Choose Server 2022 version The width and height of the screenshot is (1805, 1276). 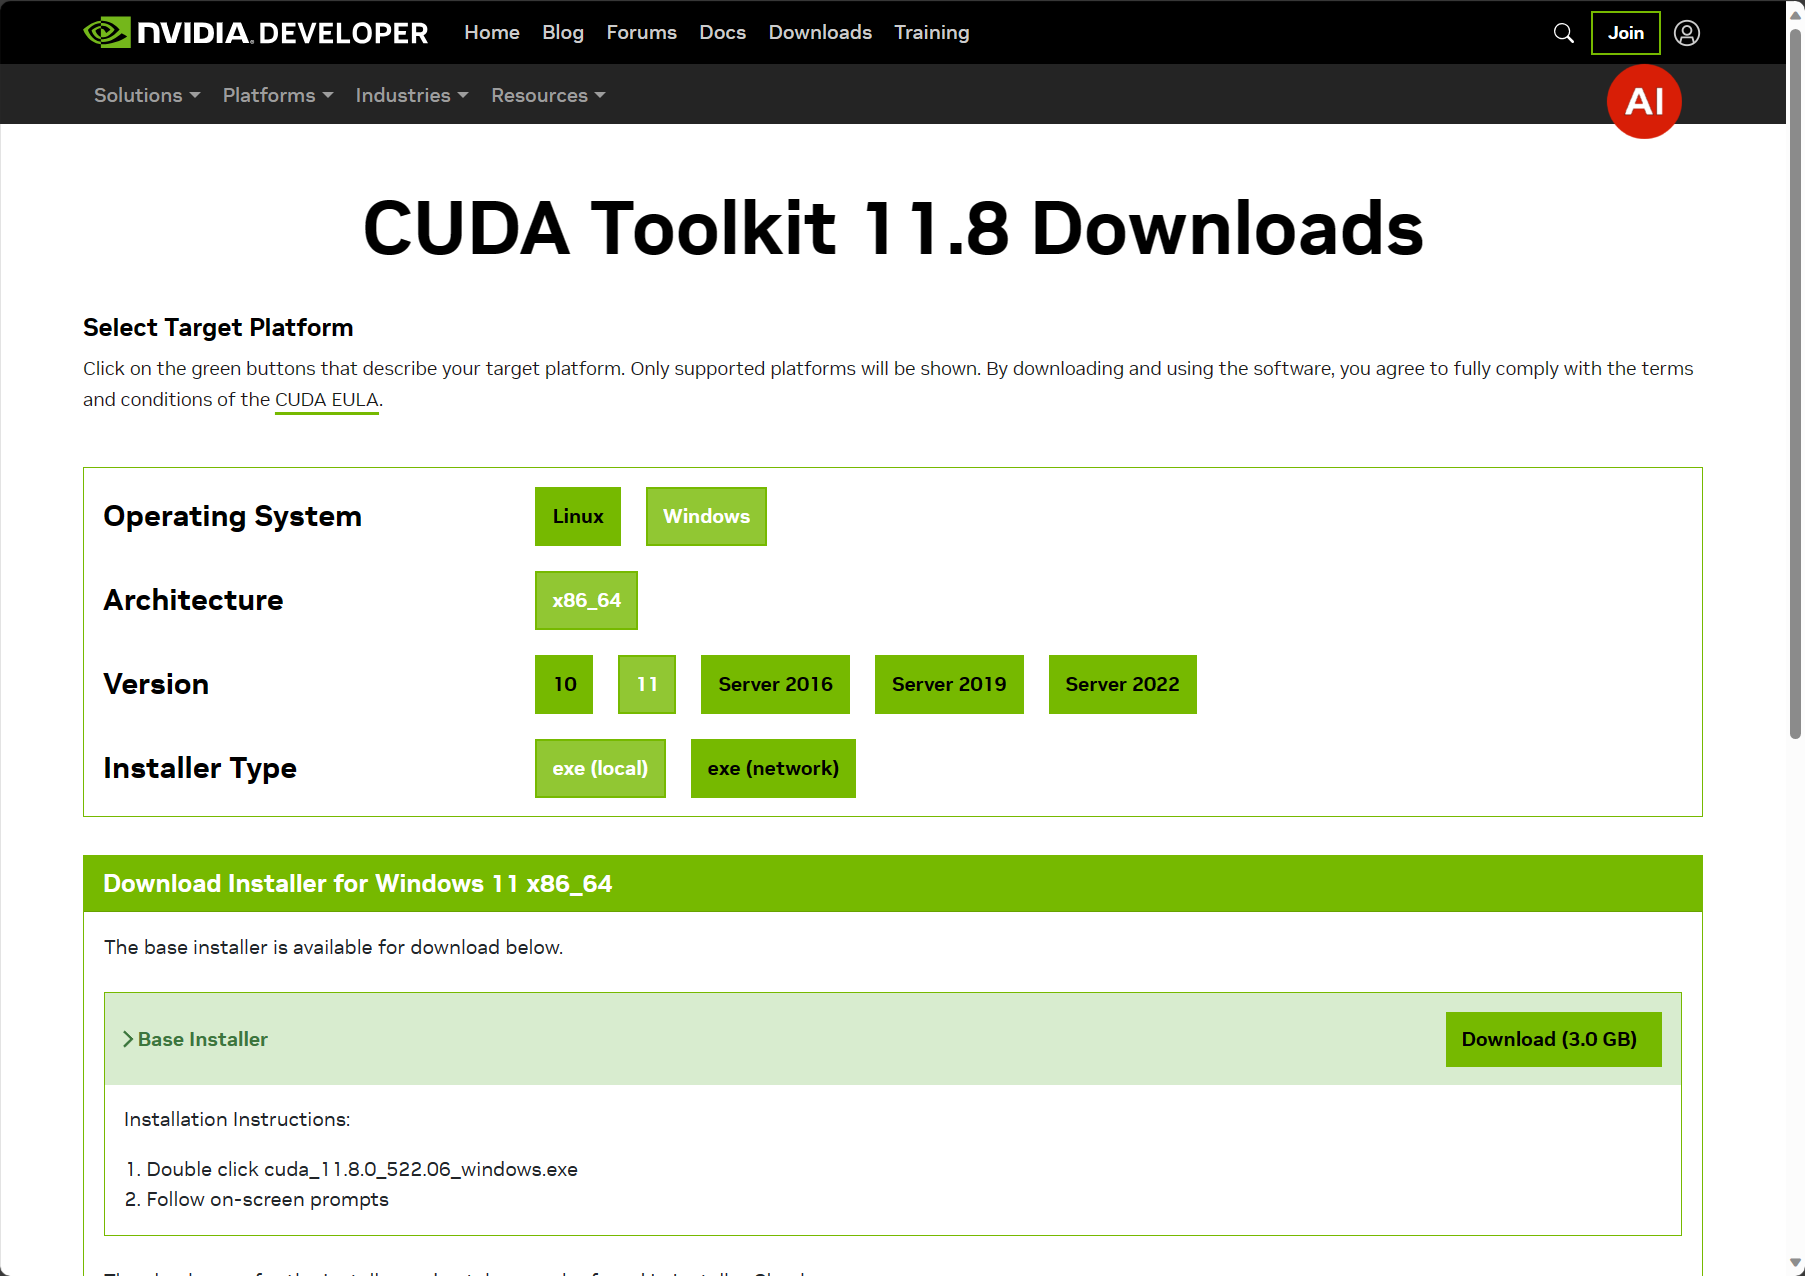pos(1122,684)
